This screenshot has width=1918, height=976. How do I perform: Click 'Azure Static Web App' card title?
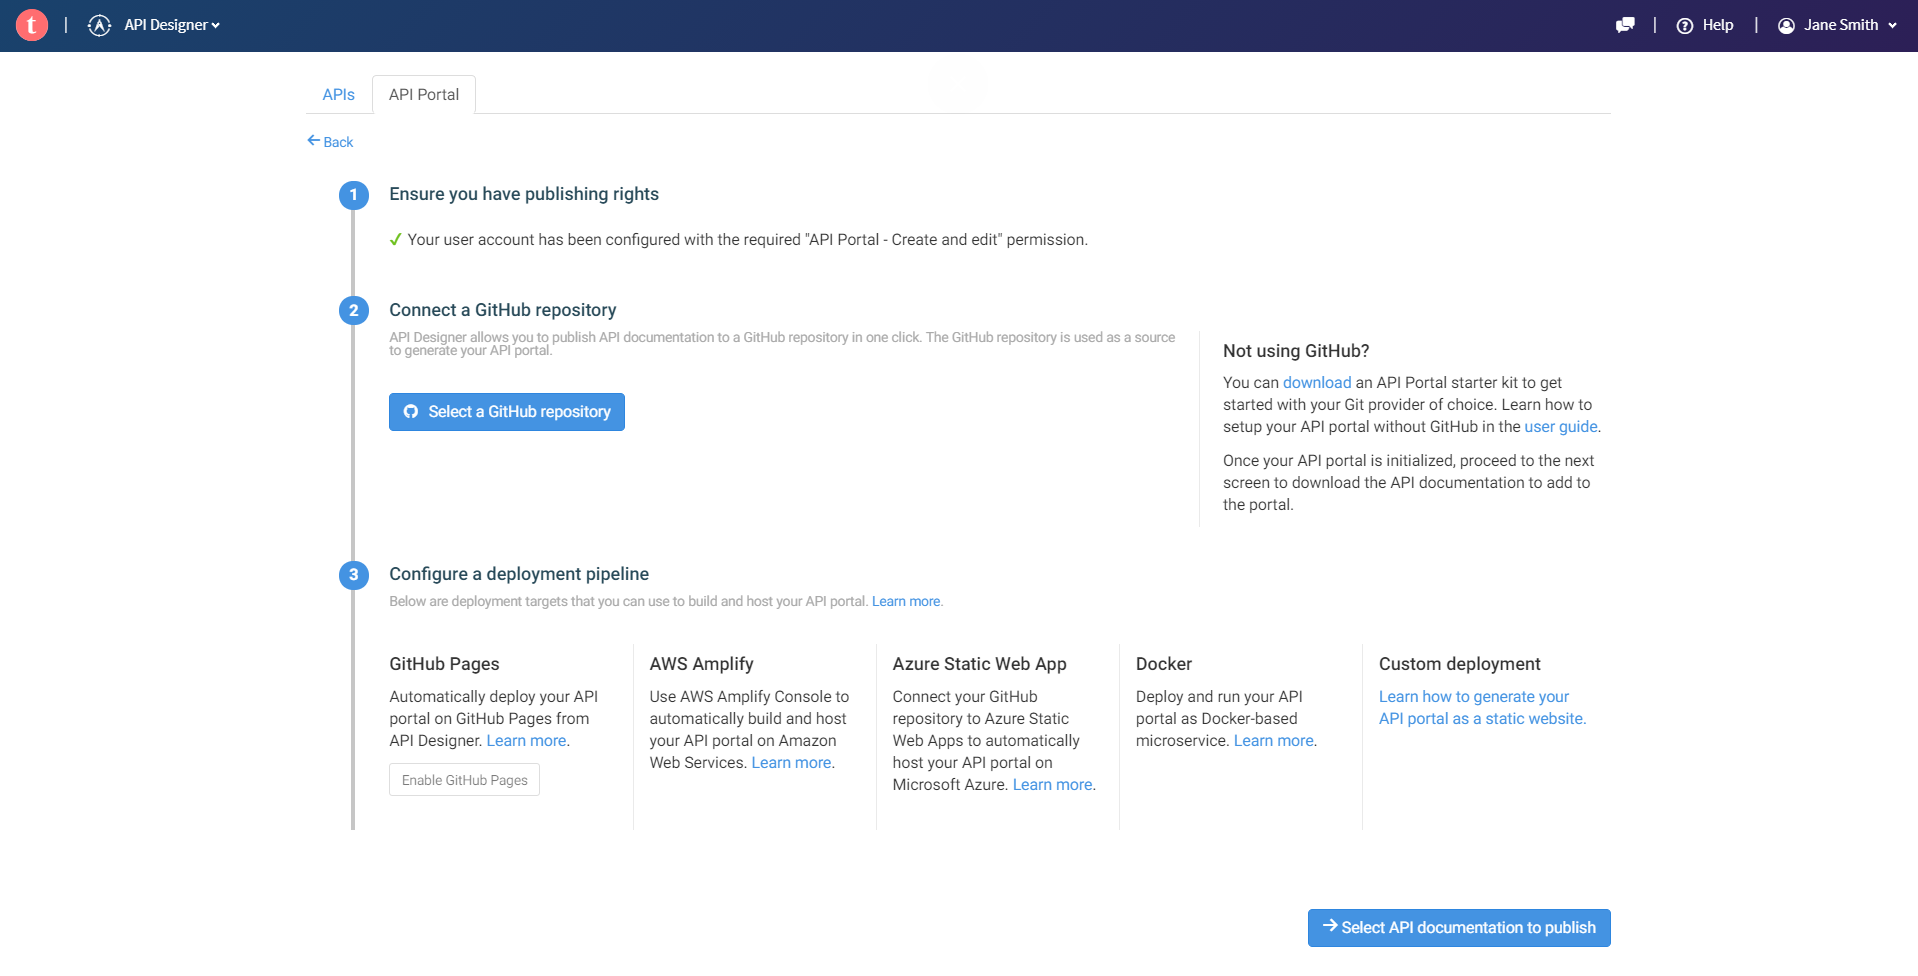(x=979, y=664)
